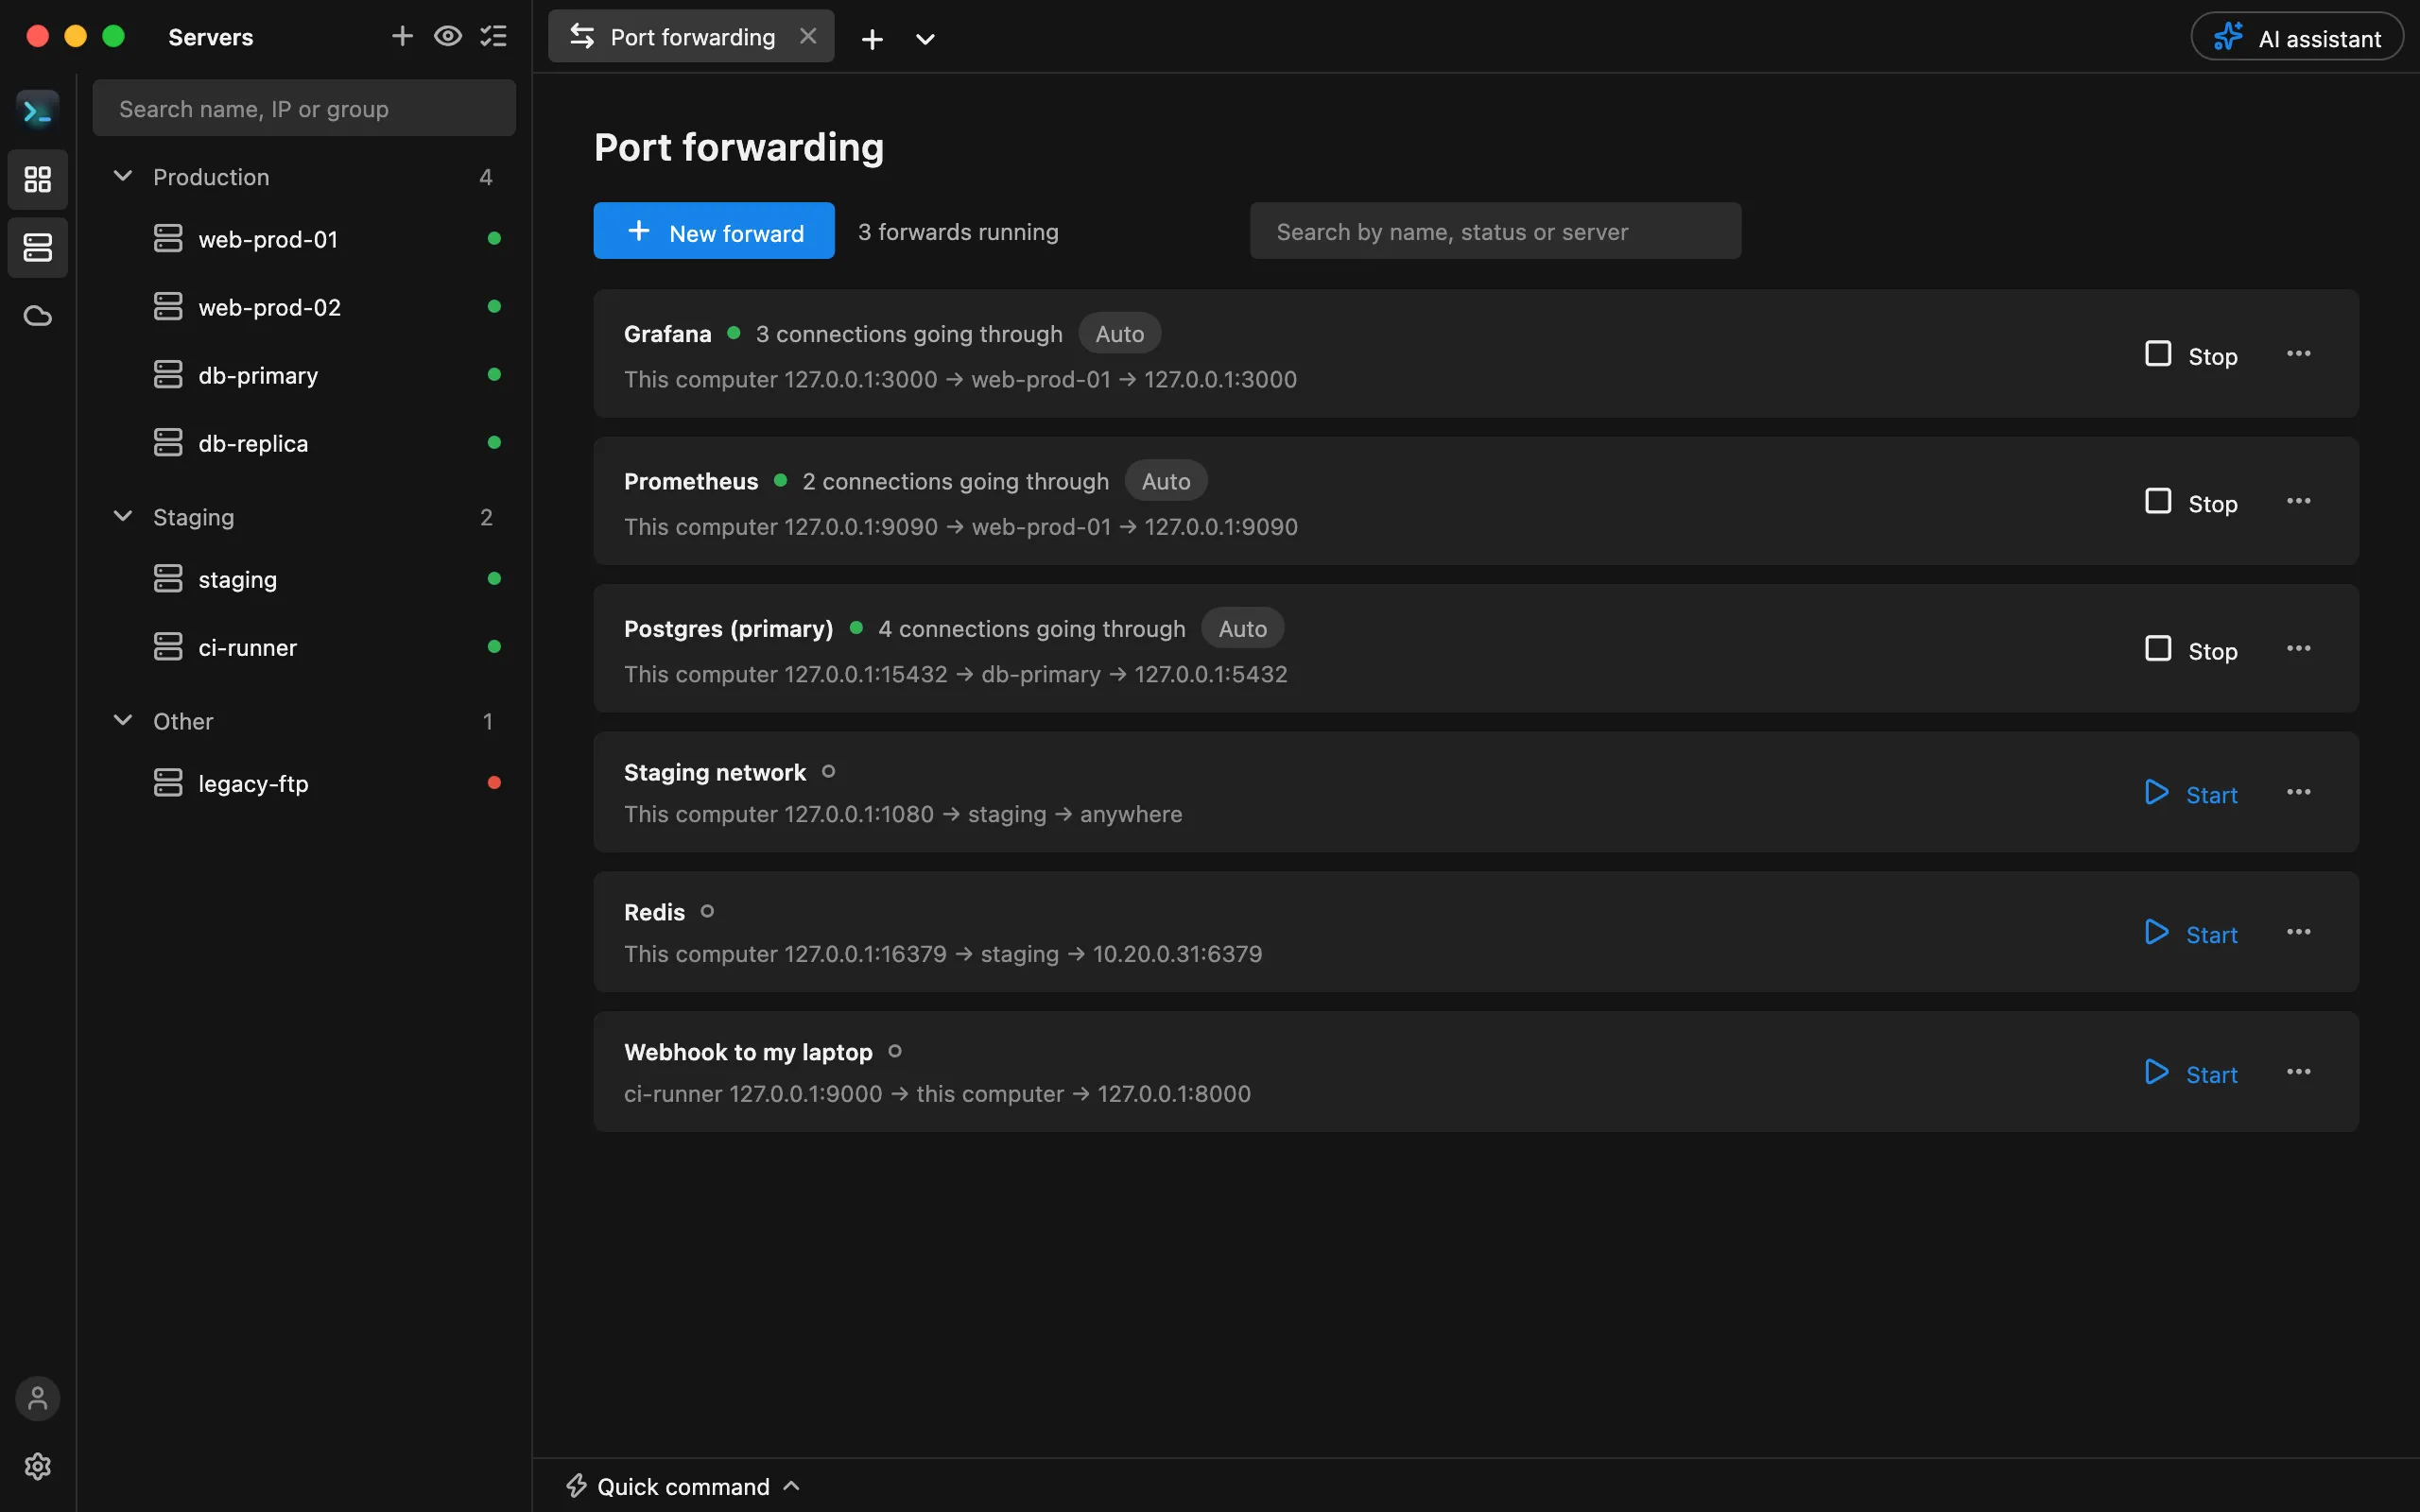The image size is (2420, 1512).
Task: Open the tab list dropdown chevron
Action: pyautogui.click(x=925, y=39)
